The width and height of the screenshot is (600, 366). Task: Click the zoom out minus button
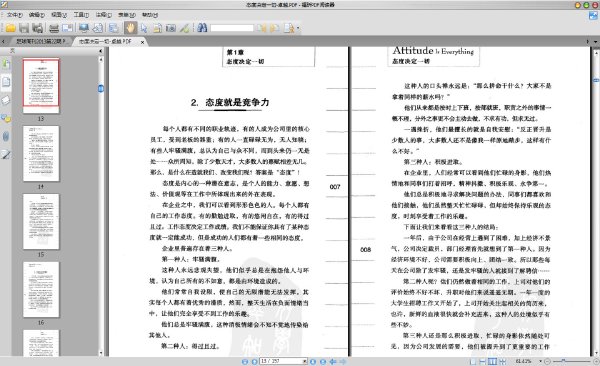[548, 361]
